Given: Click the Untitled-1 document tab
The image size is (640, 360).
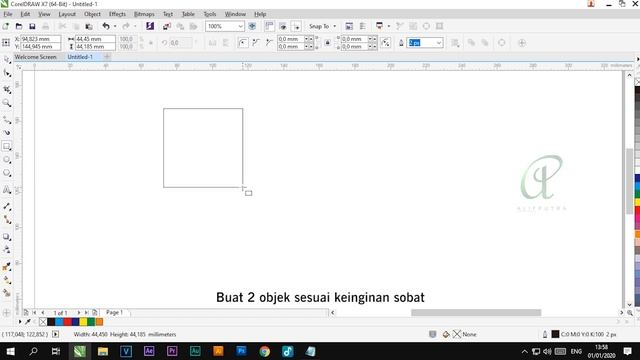Looking at the screenshot, I should [x=80, y=57].
